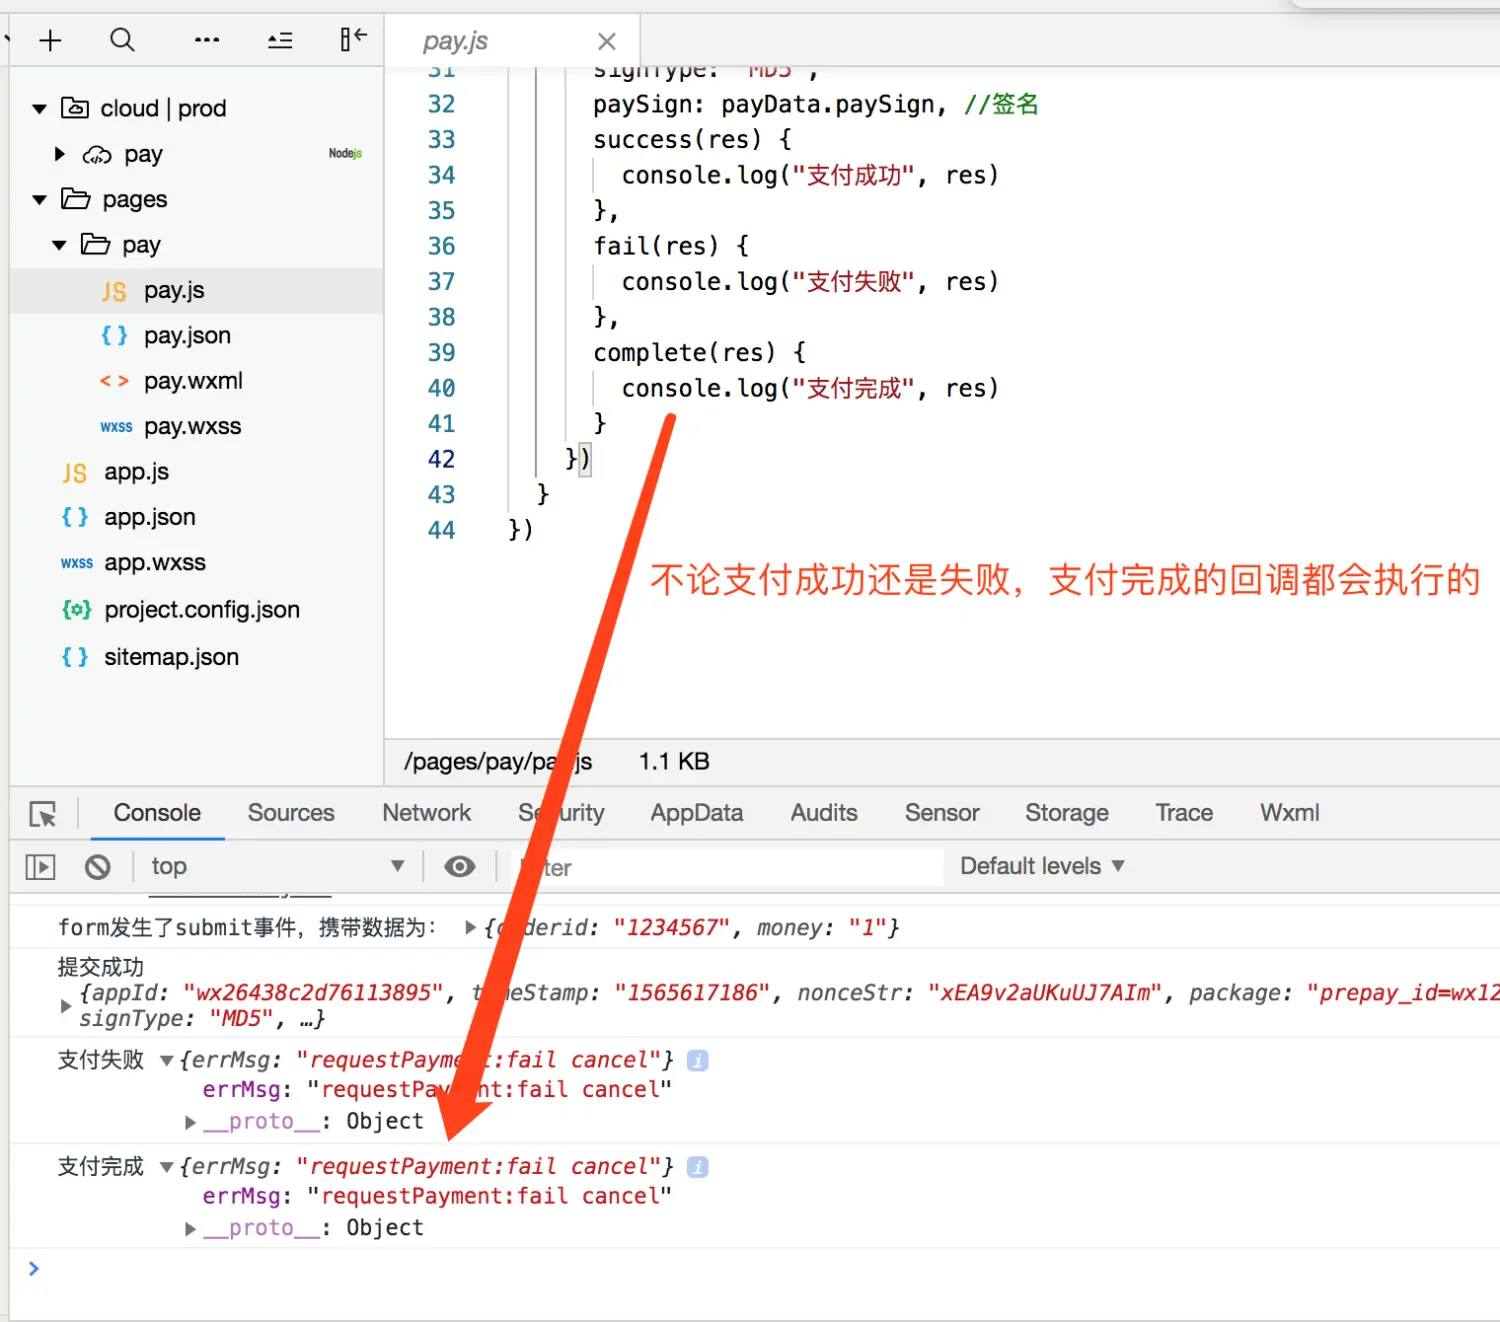This screenshot has width=1500, height=1322.
Task: Open pay.wxml file
Action: tap(192, 381)
